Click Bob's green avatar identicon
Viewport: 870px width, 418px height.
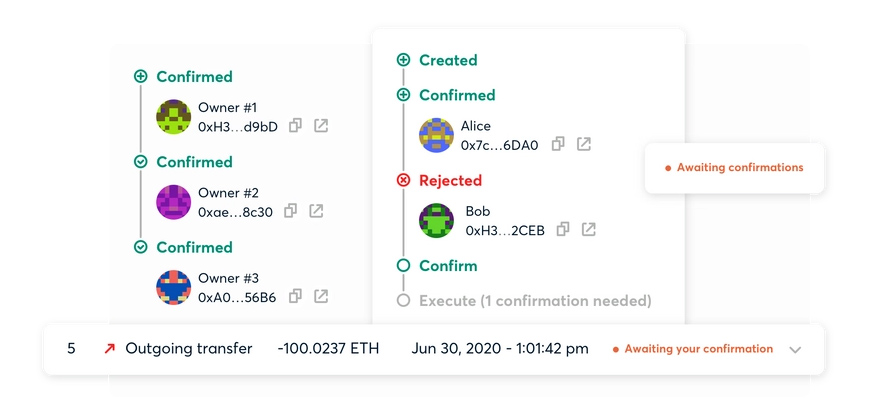pos(436,220)
